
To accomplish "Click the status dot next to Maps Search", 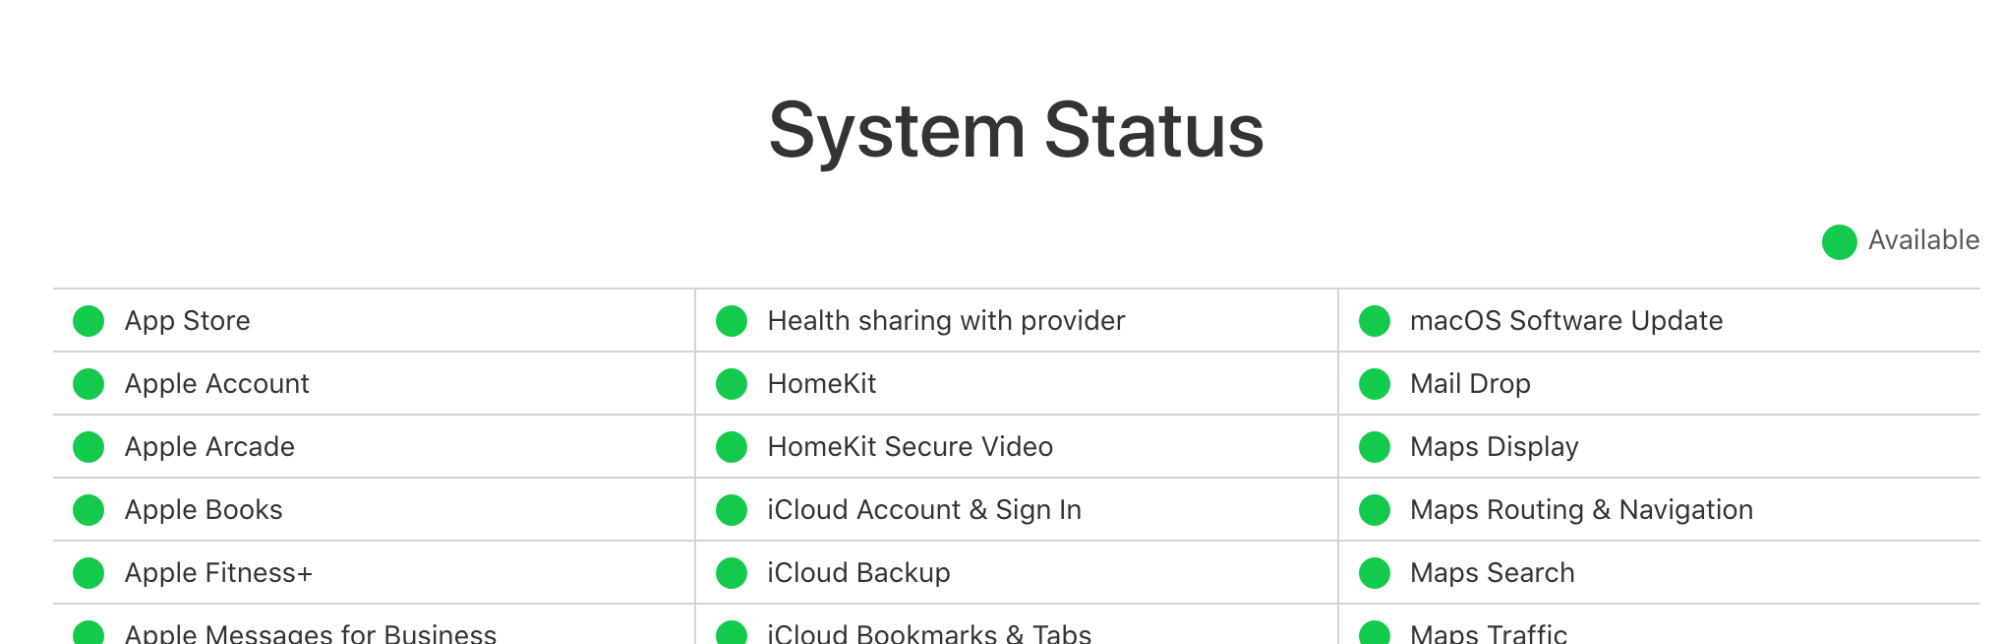I will tap(1375, 573).
